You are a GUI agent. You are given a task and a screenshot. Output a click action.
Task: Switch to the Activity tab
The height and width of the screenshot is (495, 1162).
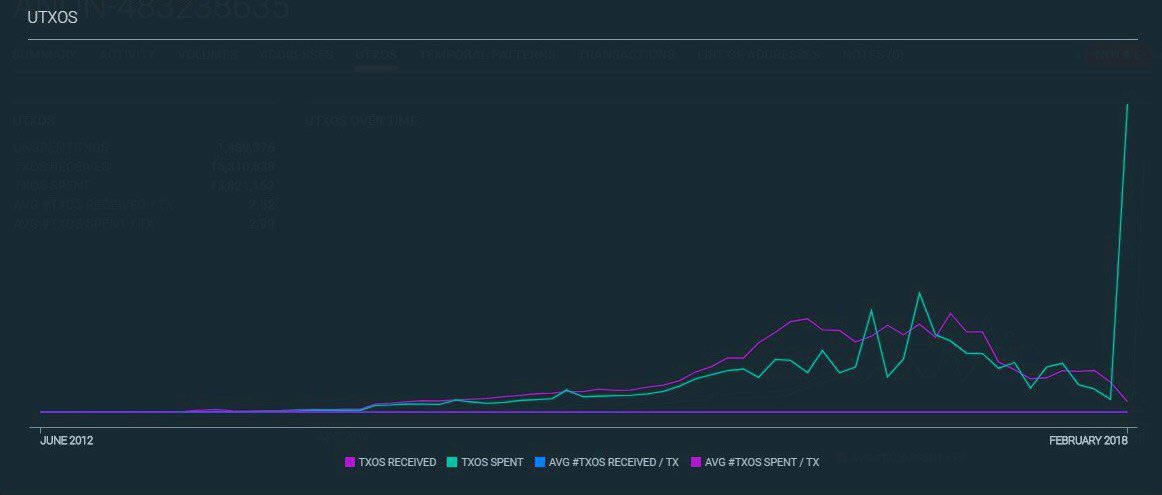click(x=127, y=54)
